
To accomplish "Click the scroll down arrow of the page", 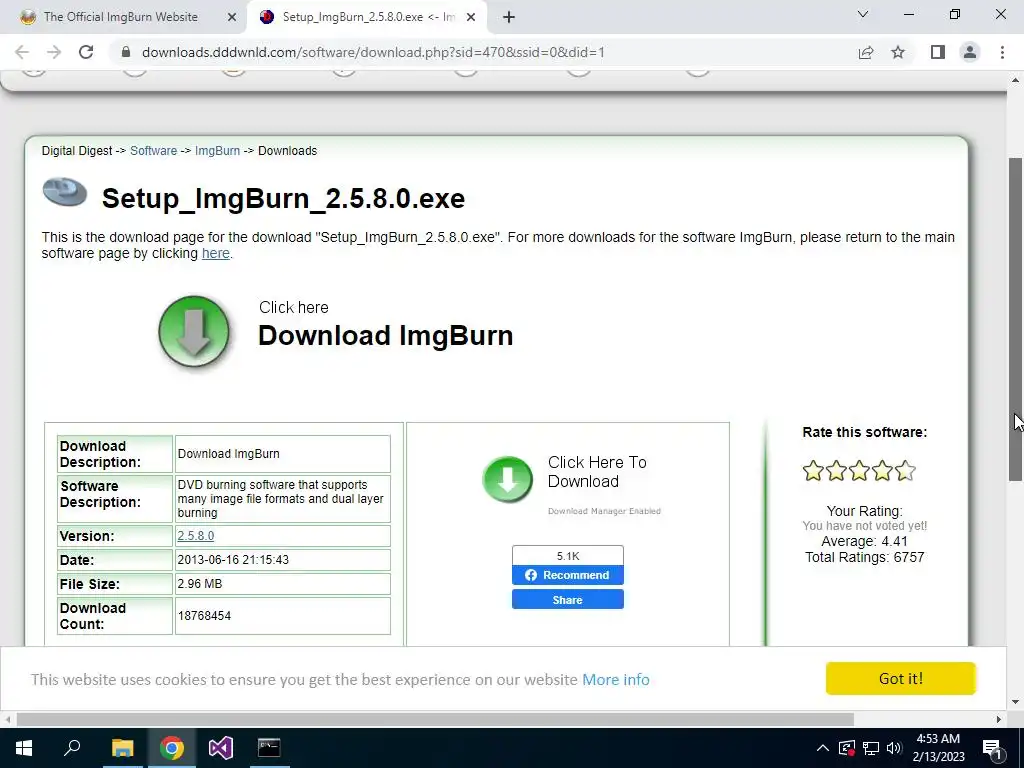I will pyautogui.click(x=1015, y=703).
